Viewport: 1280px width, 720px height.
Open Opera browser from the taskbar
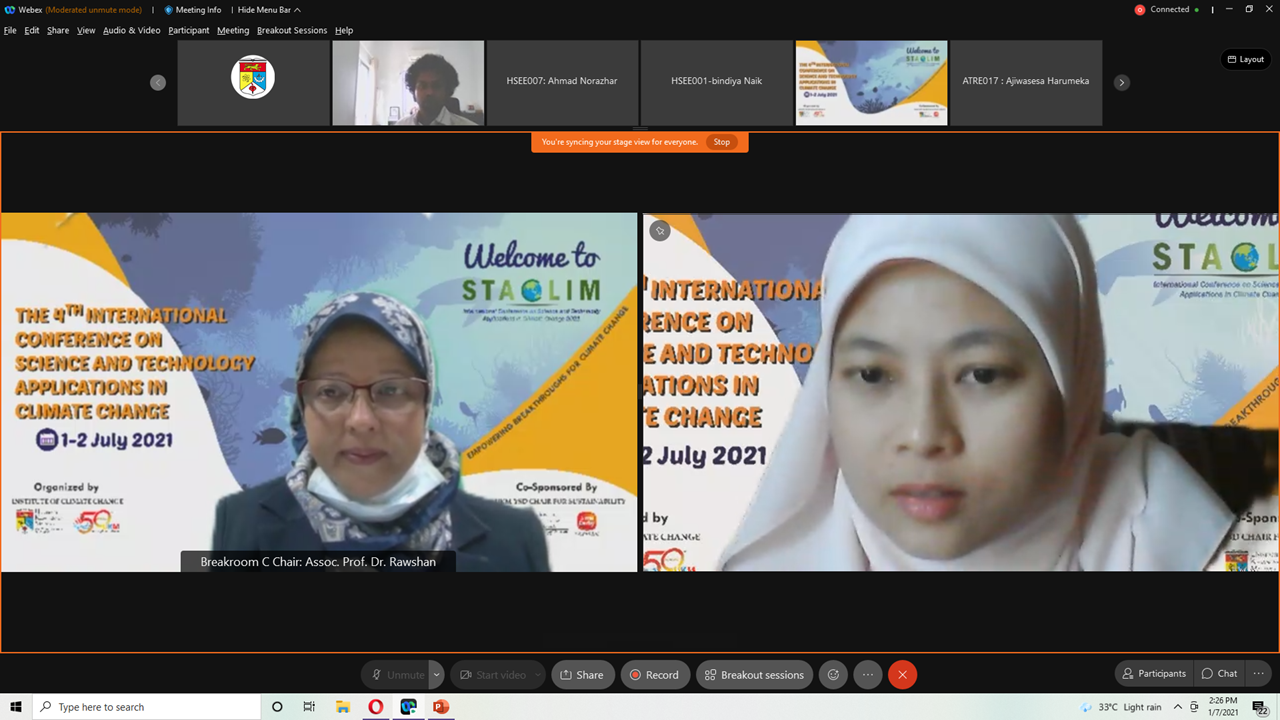(376, 707)
